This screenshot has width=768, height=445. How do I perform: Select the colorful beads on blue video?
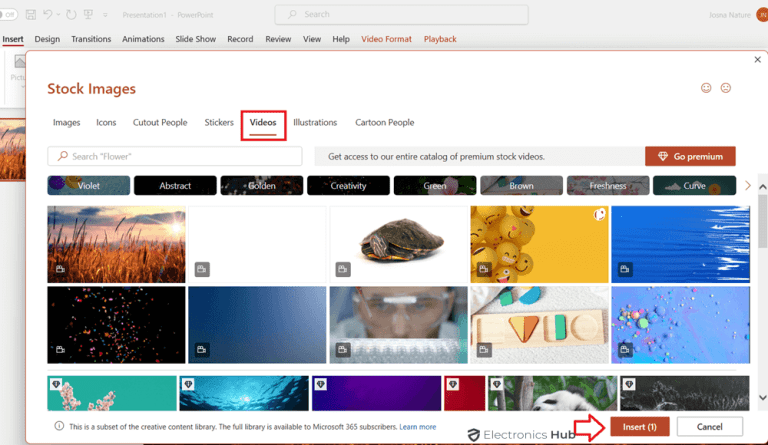click(x=680, y=325)
